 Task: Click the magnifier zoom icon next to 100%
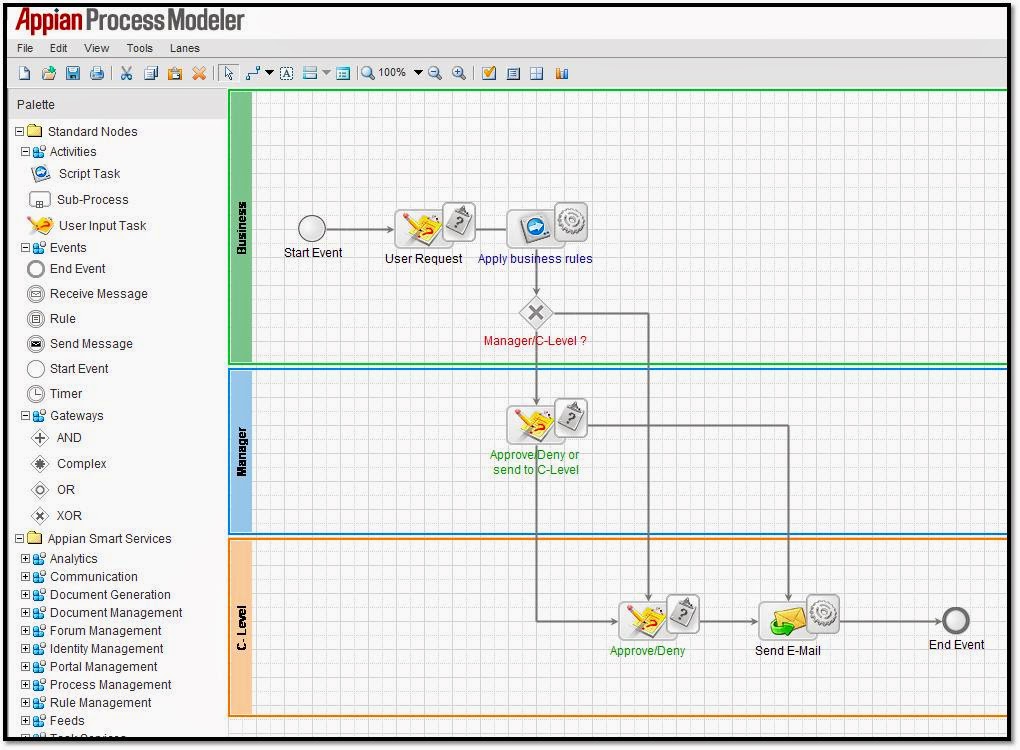pyautogui.click(x=368, y=73)
